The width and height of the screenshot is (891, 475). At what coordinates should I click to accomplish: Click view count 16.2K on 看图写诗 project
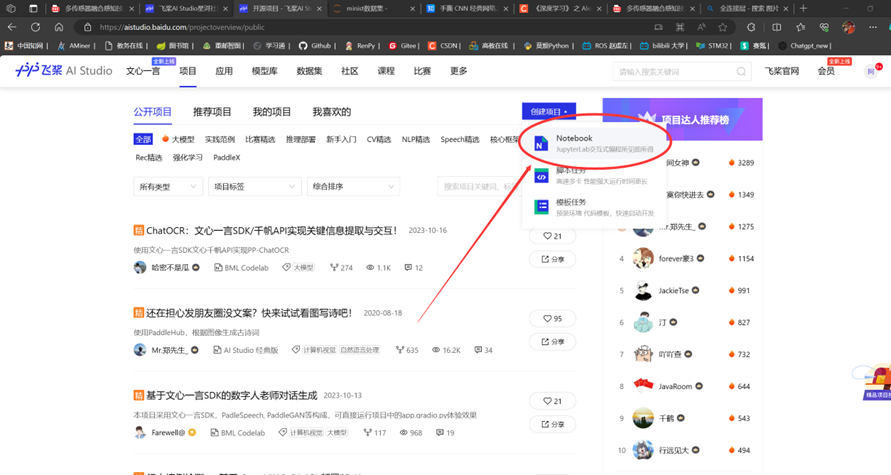[x=446, y=350]
